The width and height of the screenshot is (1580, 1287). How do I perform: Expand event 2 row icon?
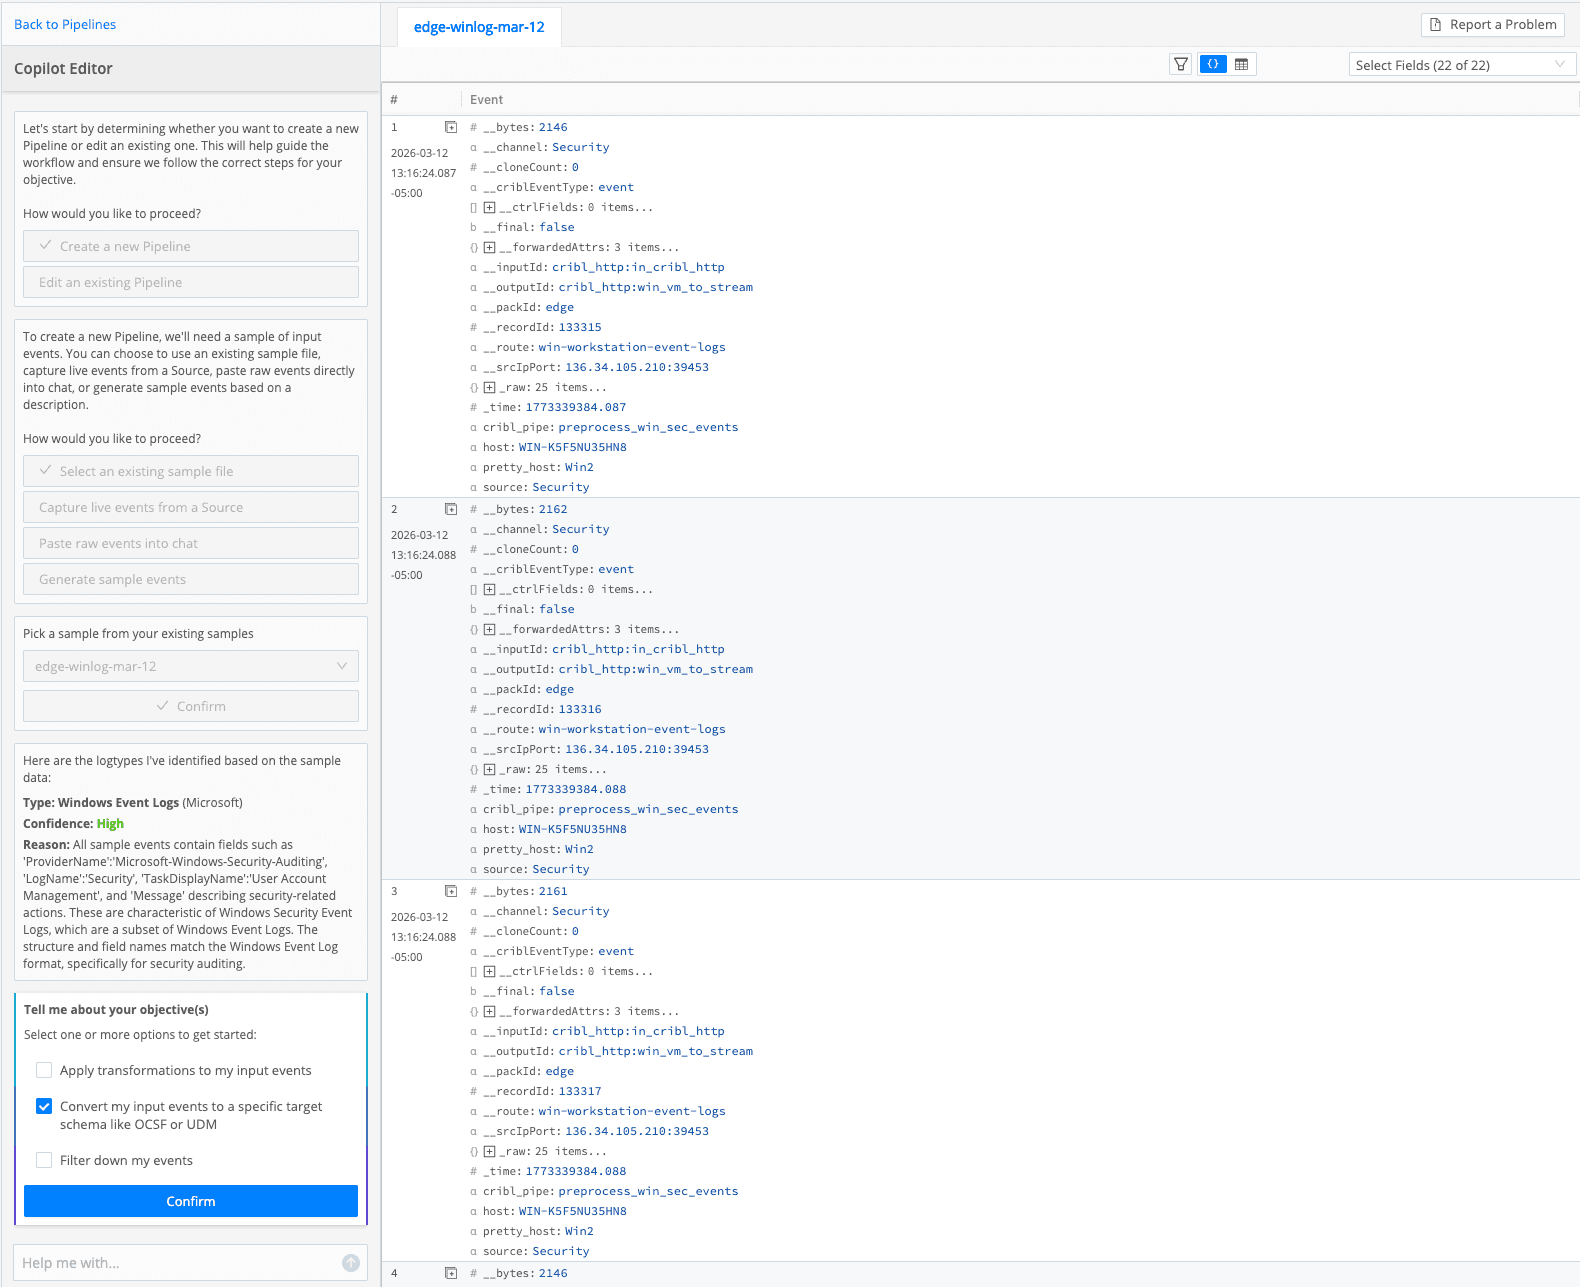[x=451, y=509]
